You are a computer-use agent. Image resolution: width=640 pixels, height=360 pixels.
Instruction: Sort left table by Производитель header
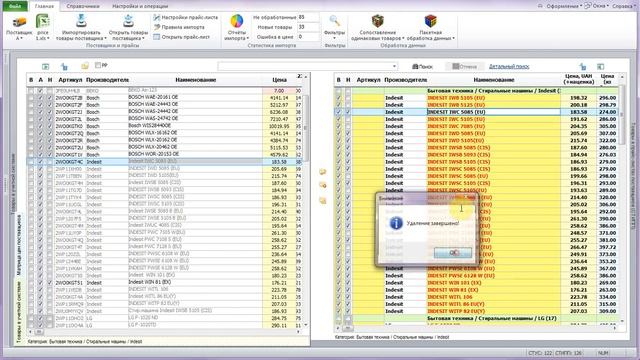[107, 80]
